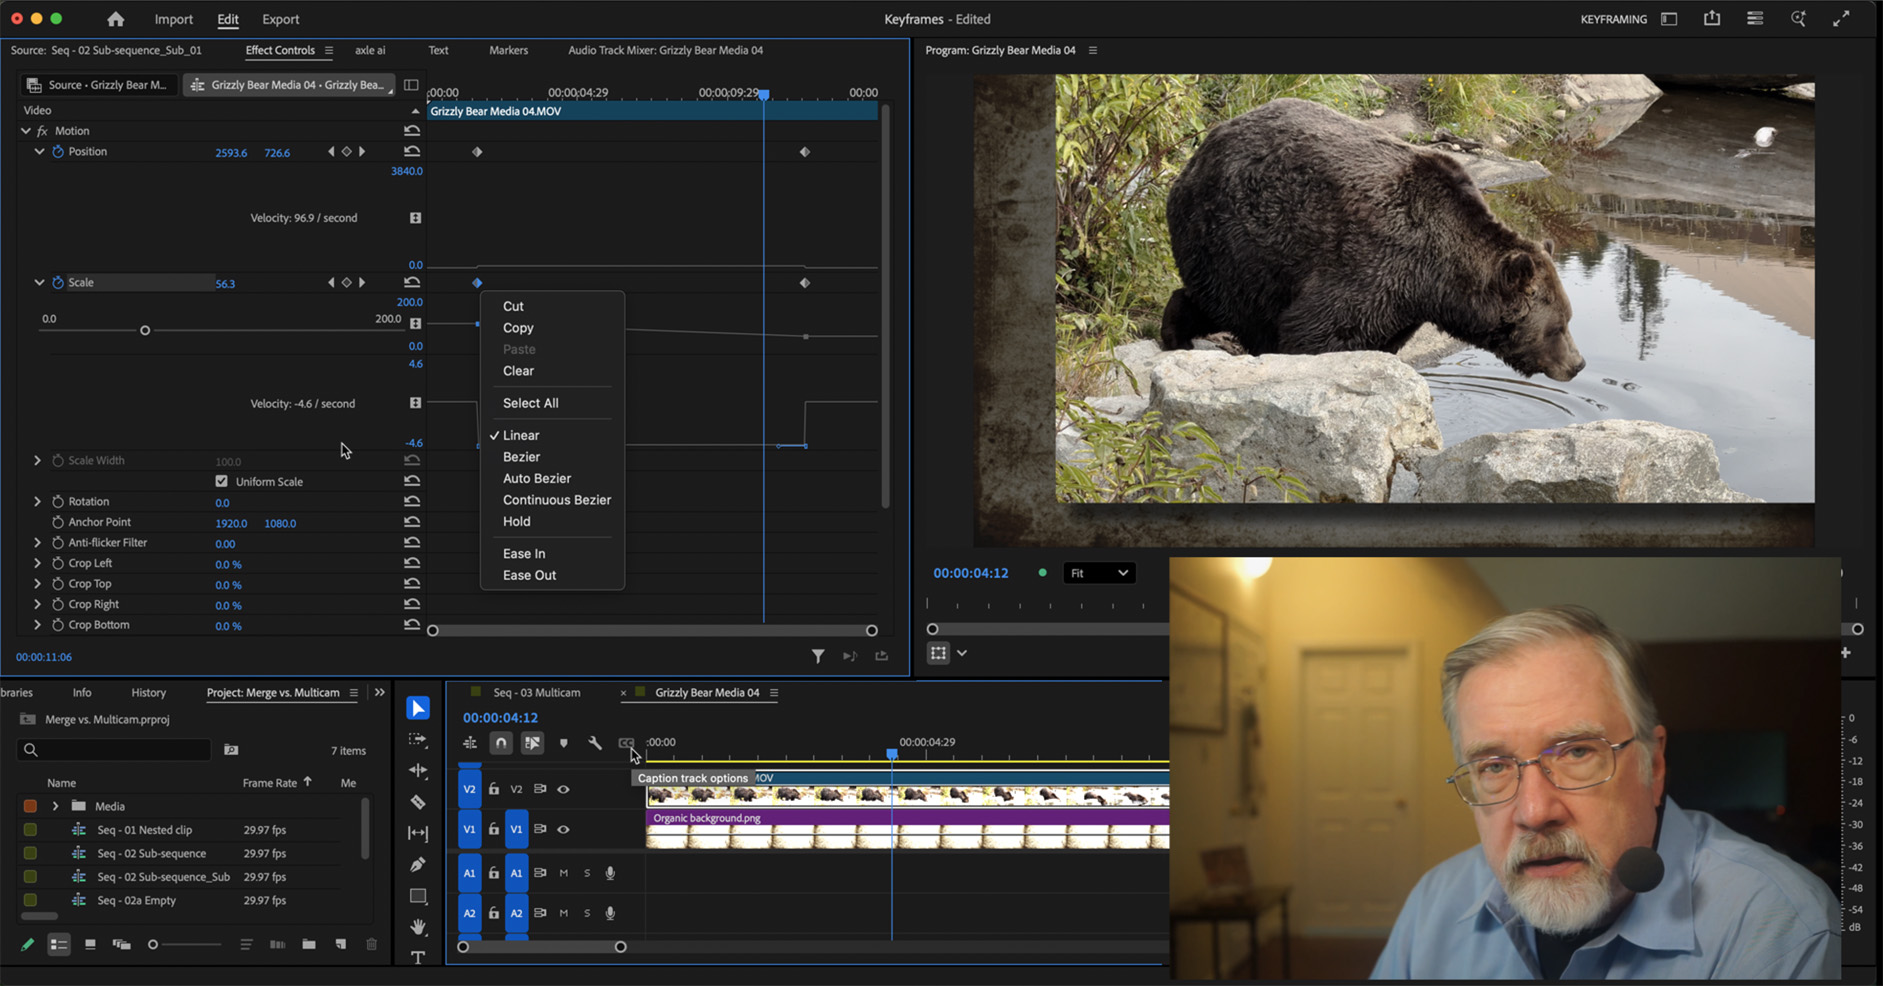Choose Bezier from the context menu
Viewport: 1883px width, 986px height.
pos(521,457)
